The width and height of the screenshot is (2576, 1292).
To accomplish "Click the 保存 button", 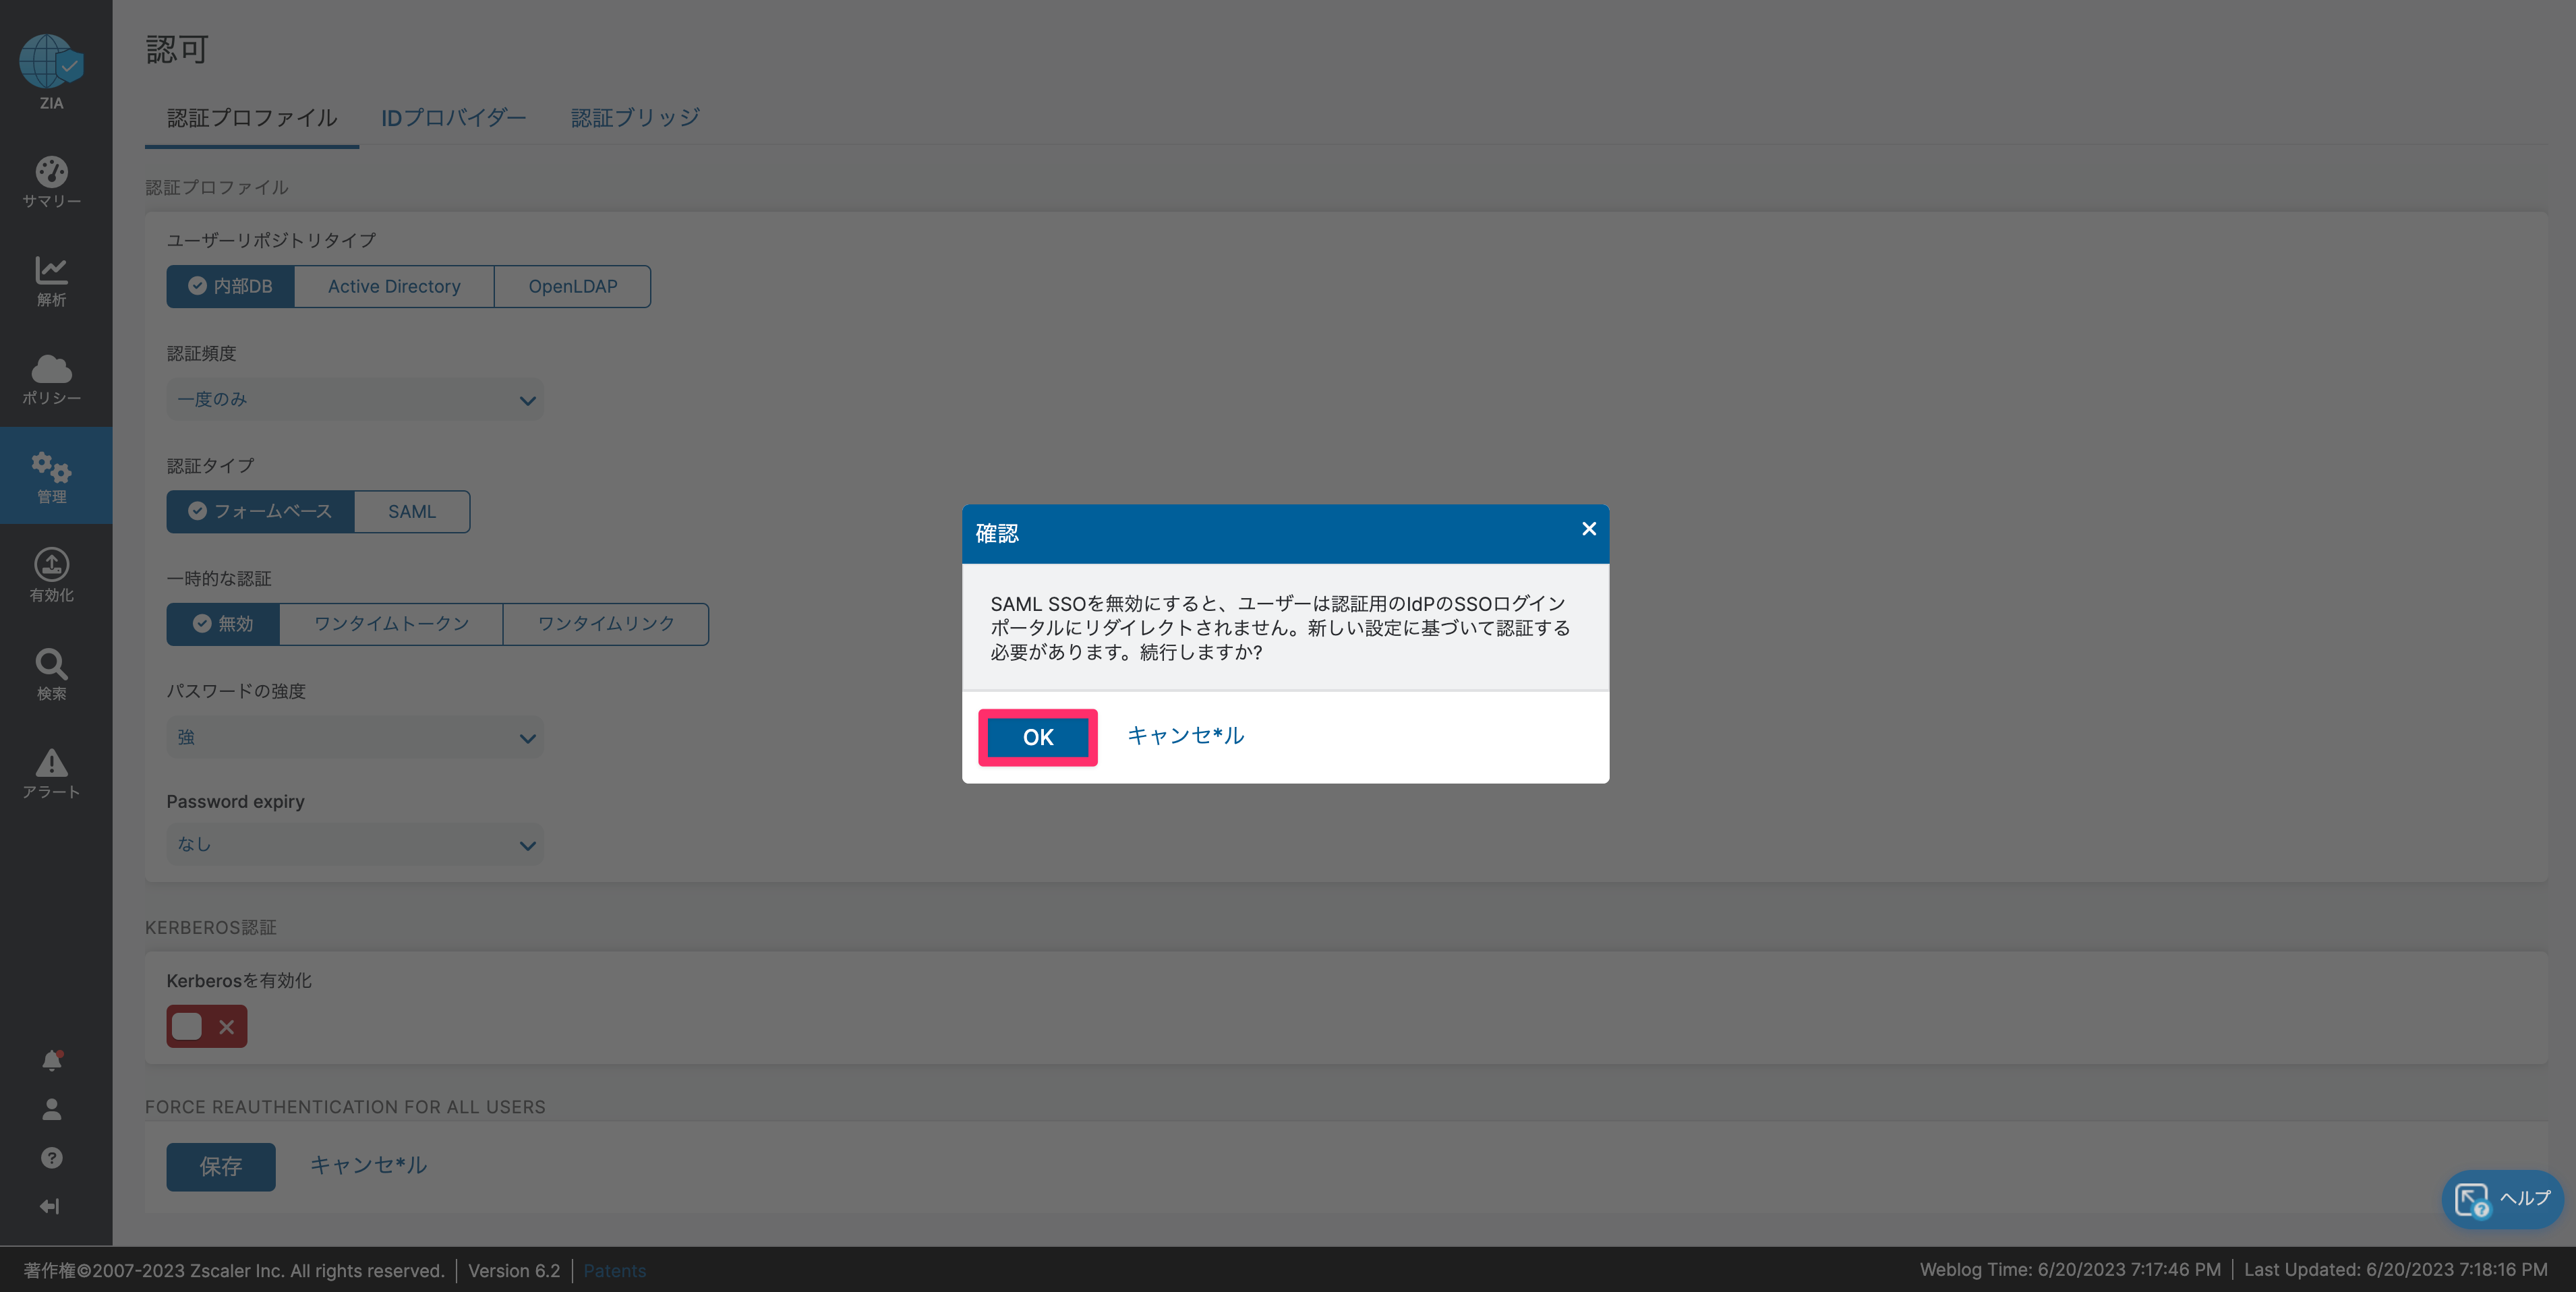I will (221, 1166).
